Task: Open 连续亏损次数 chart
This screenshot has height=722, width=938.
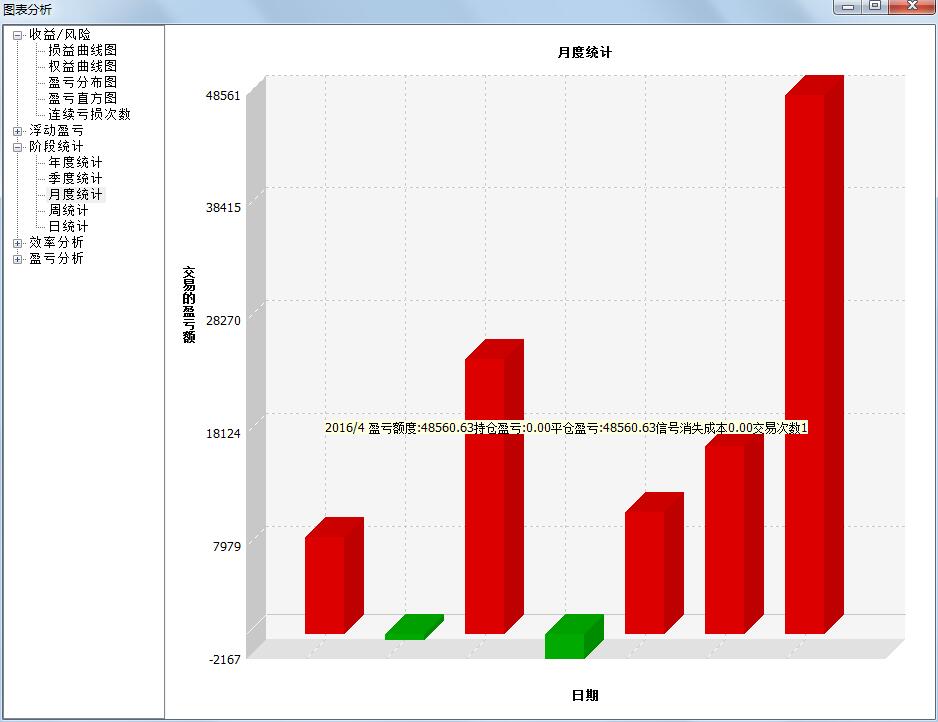Action: 89,114
